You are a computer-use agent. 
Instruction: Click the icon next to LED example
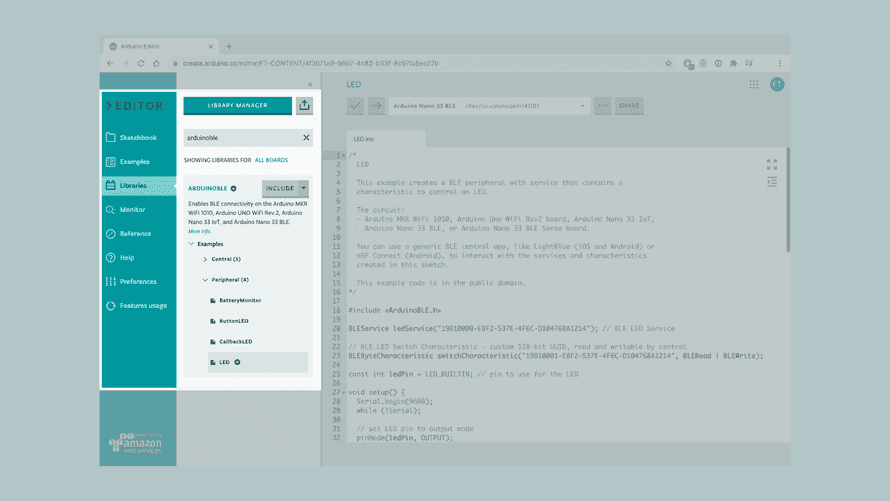tap(237, 362)
